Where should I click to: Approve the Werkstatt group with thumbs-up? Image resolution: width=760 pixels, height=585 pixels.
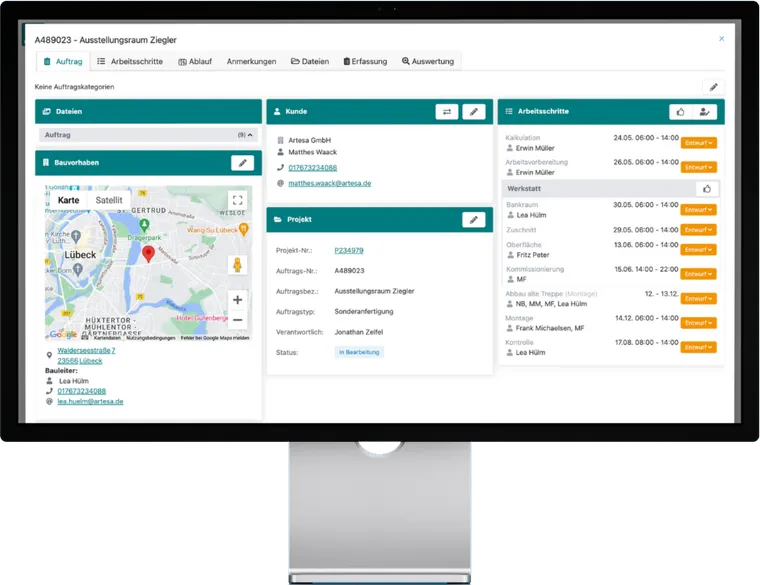(707, 189)
